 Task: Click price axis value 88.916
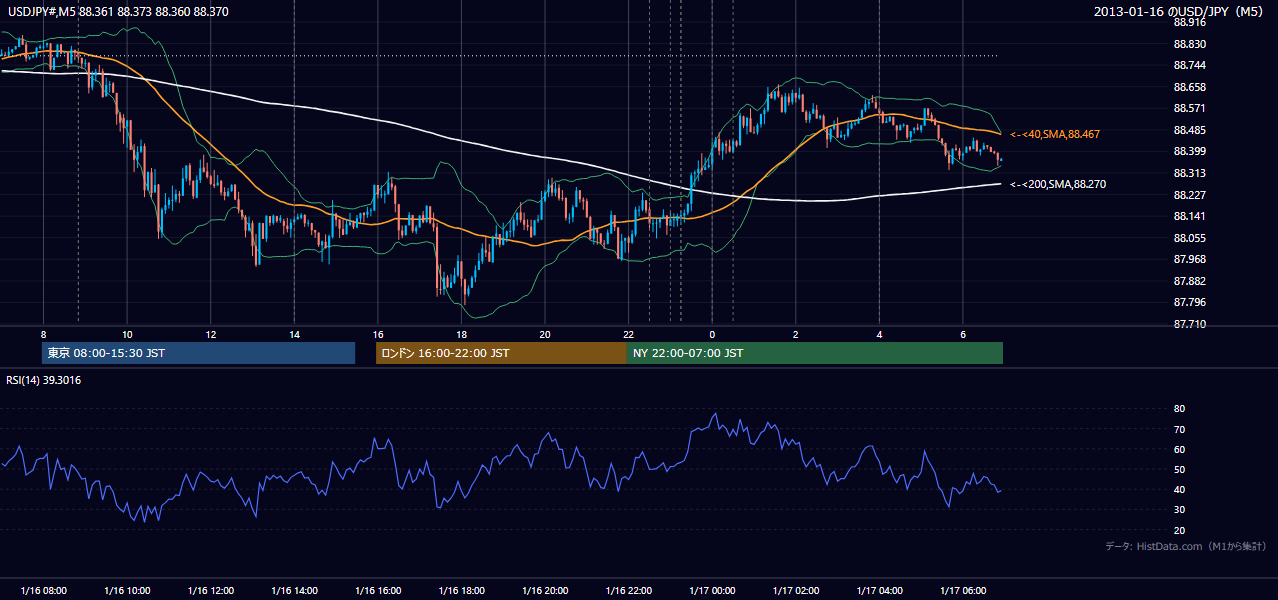click(x=1189, y=22)
